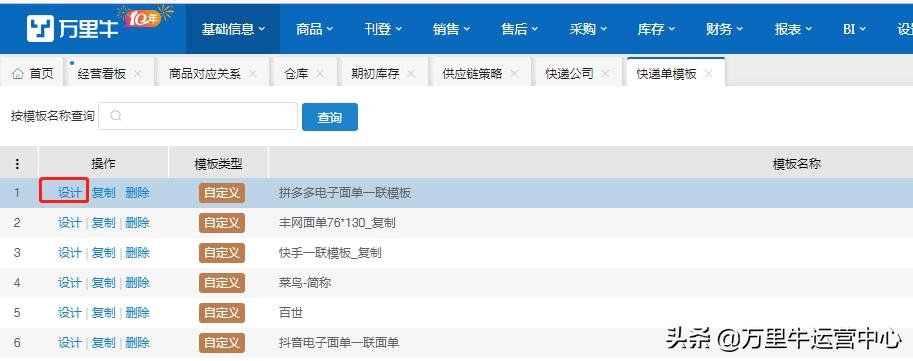
Task: Select template name 菜鸟-简称
Action: coord(305,282)
